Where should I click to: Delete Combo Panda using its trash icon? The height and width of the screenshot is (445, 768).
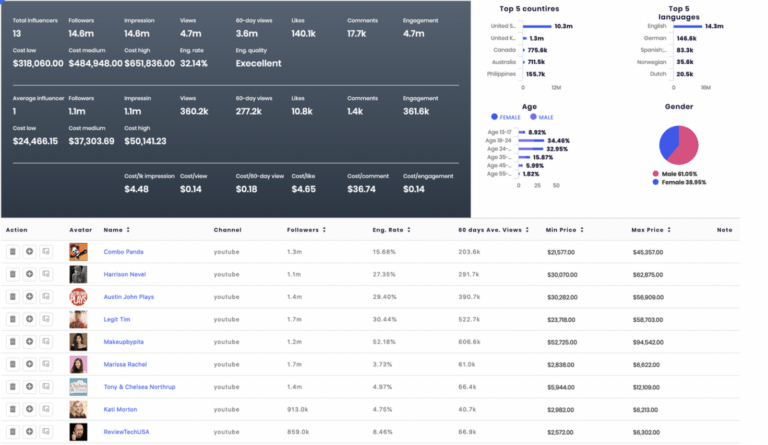[13, 252]
